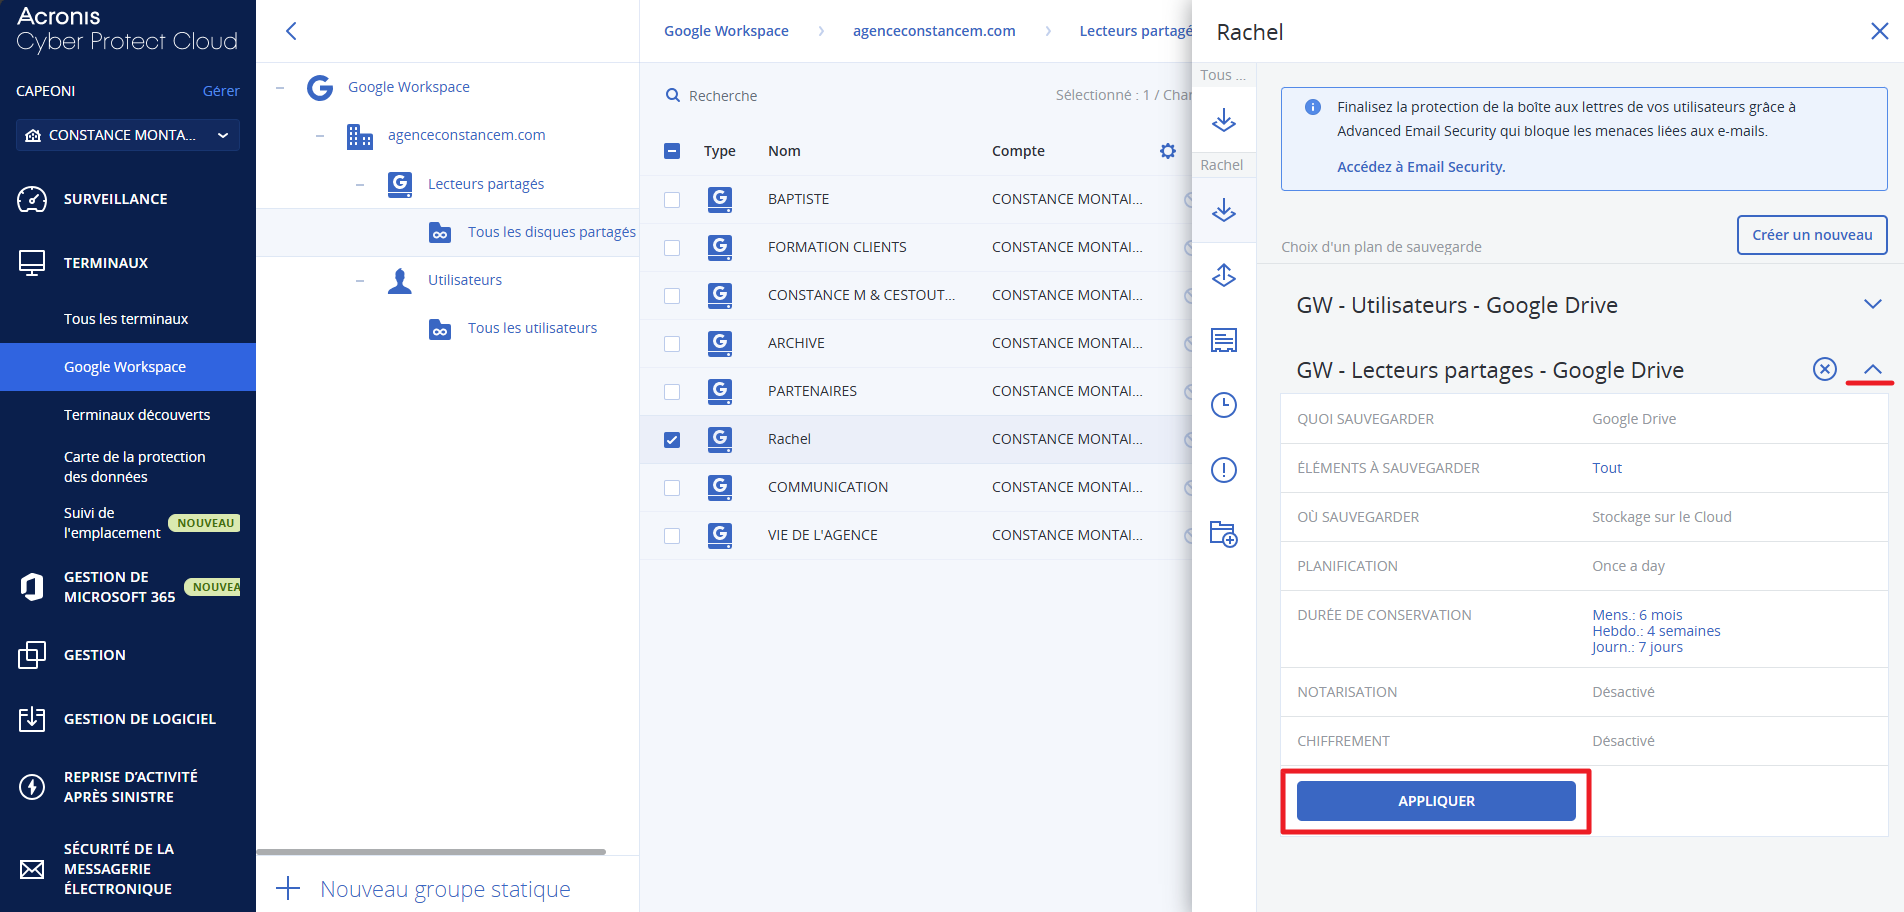Select Terminaux découverts menu item

[x=137, y=415]
